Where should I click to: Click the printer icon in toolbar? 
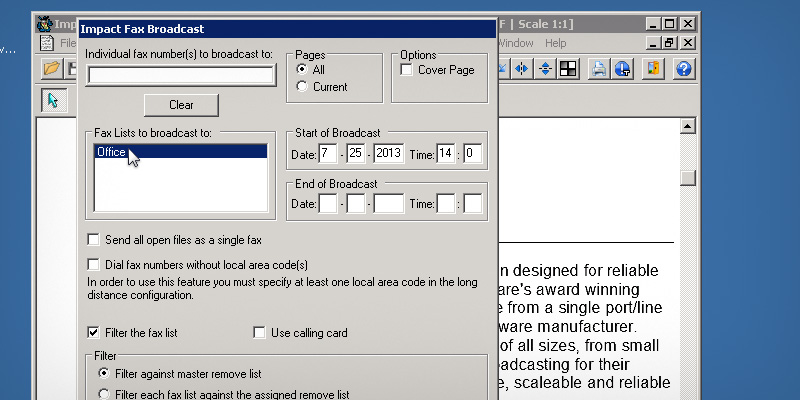click(x=599, y=69)
